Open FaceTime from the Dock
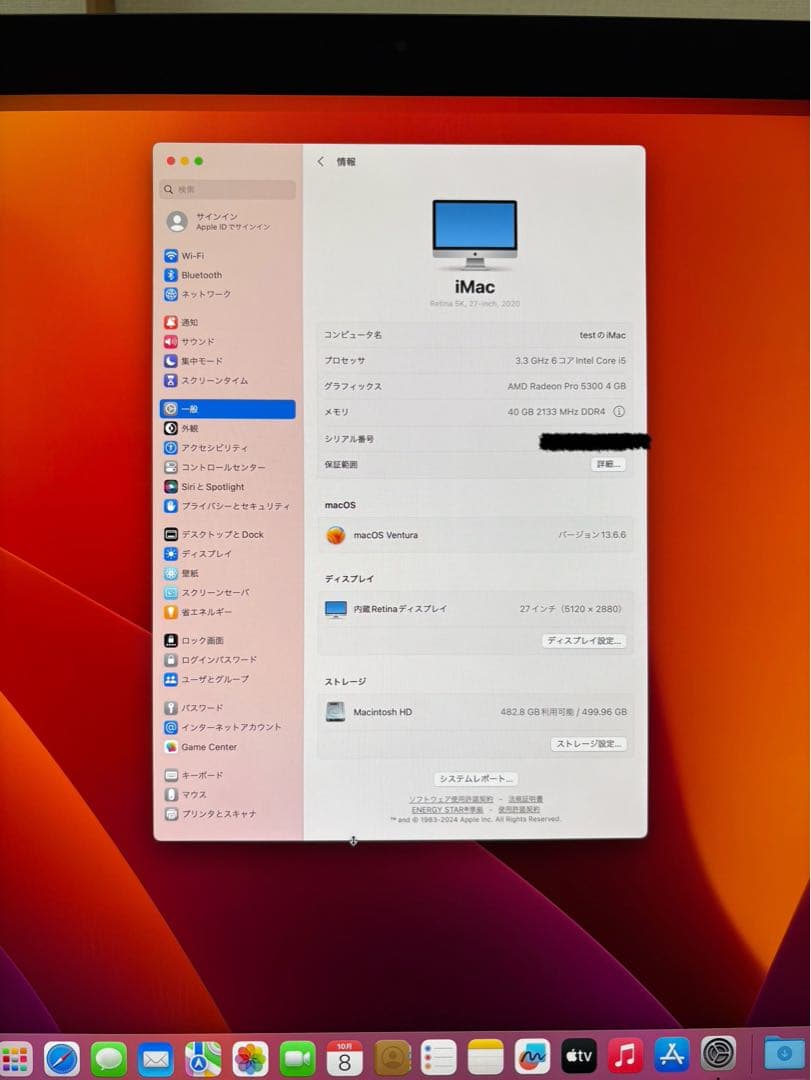811x1080 pixels. 298,1058
